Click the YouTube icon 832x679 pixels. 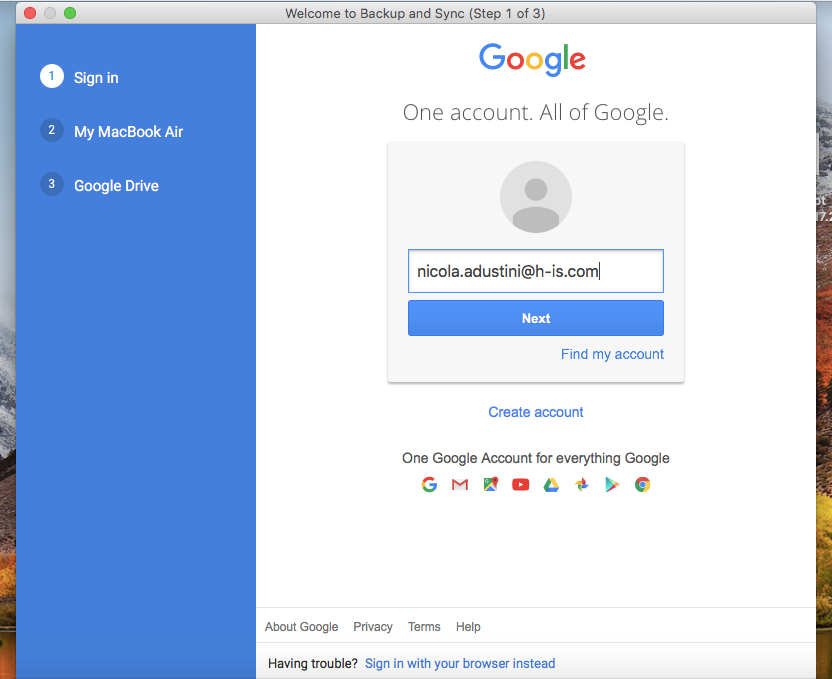521,484
